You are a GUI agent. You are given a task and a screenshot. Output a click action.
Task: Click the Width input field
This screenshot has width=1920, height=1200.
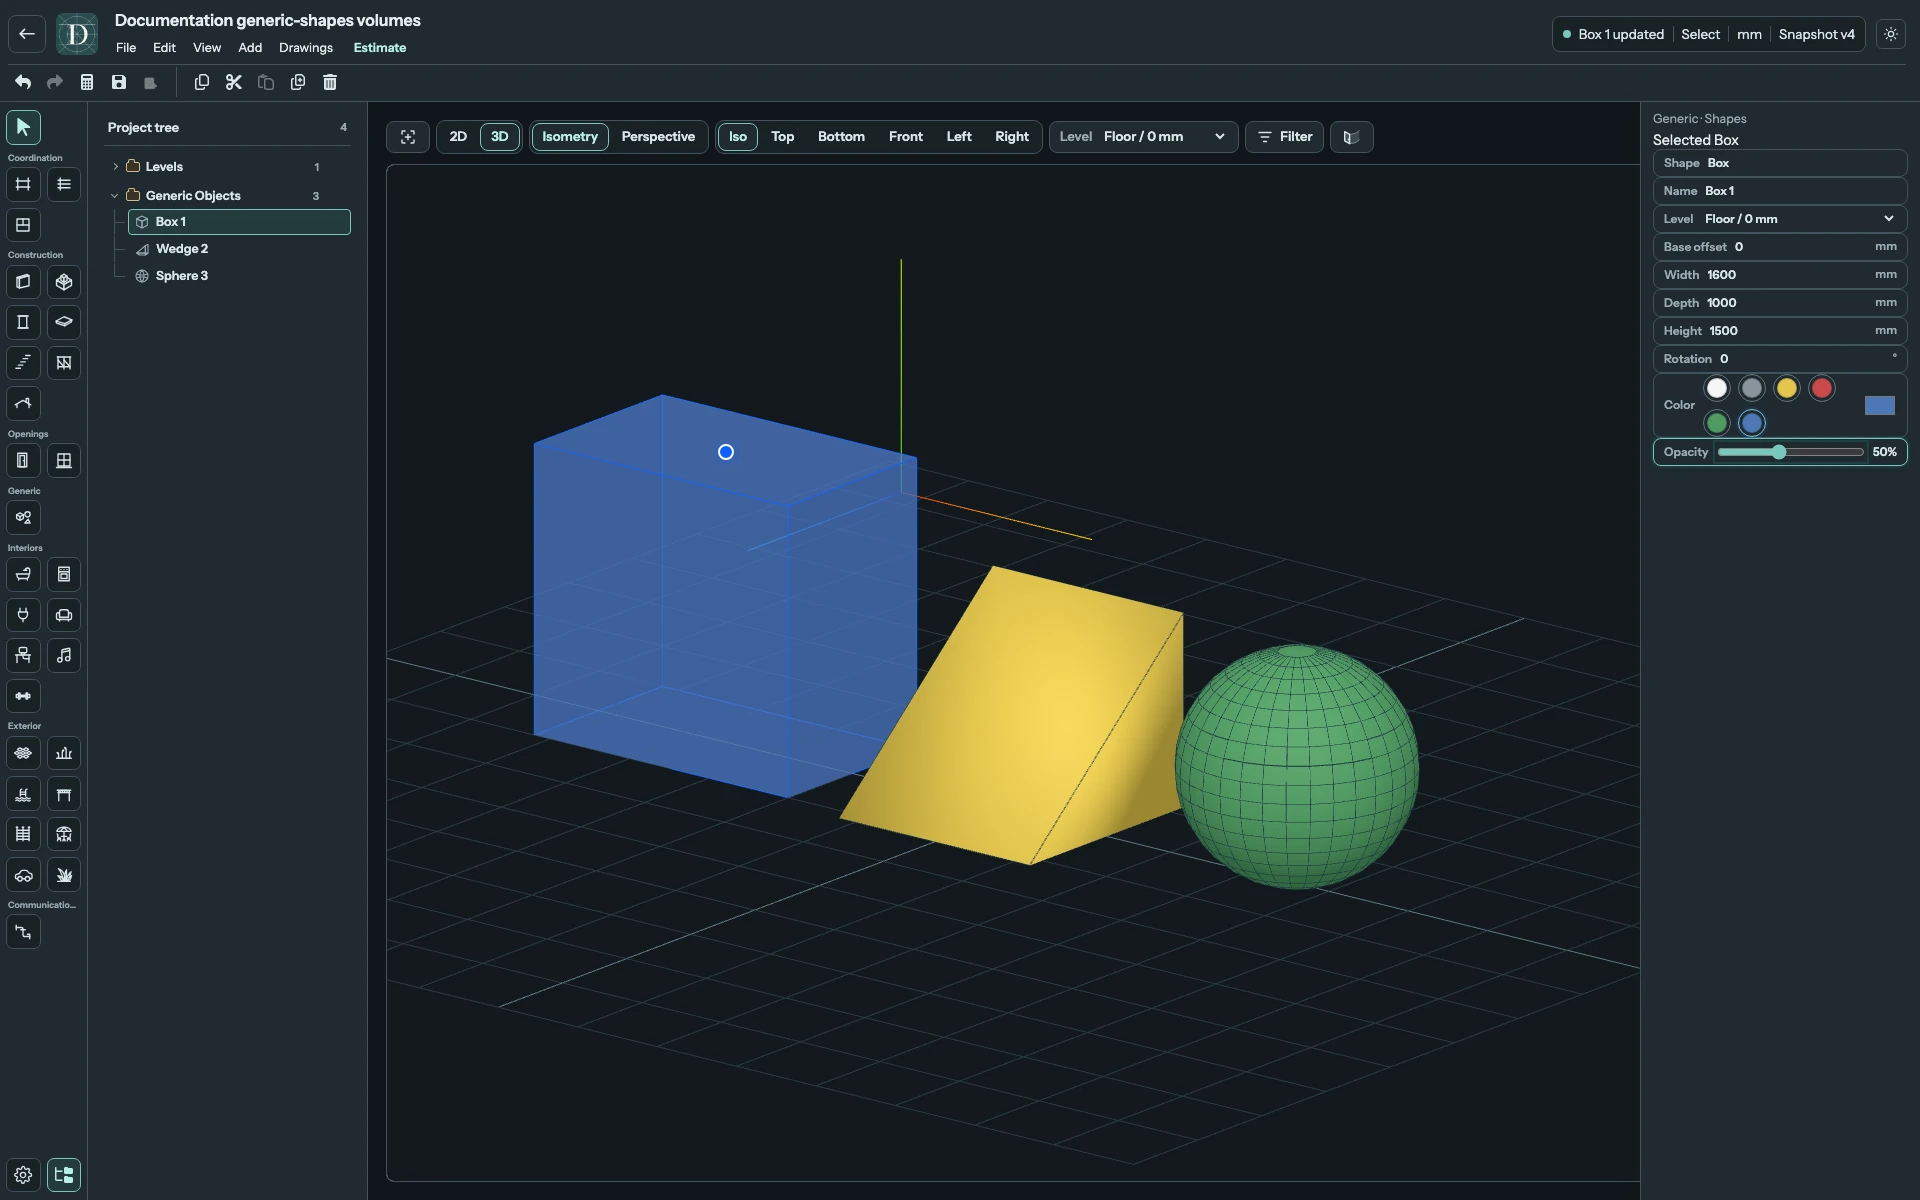click(1779, 275)
